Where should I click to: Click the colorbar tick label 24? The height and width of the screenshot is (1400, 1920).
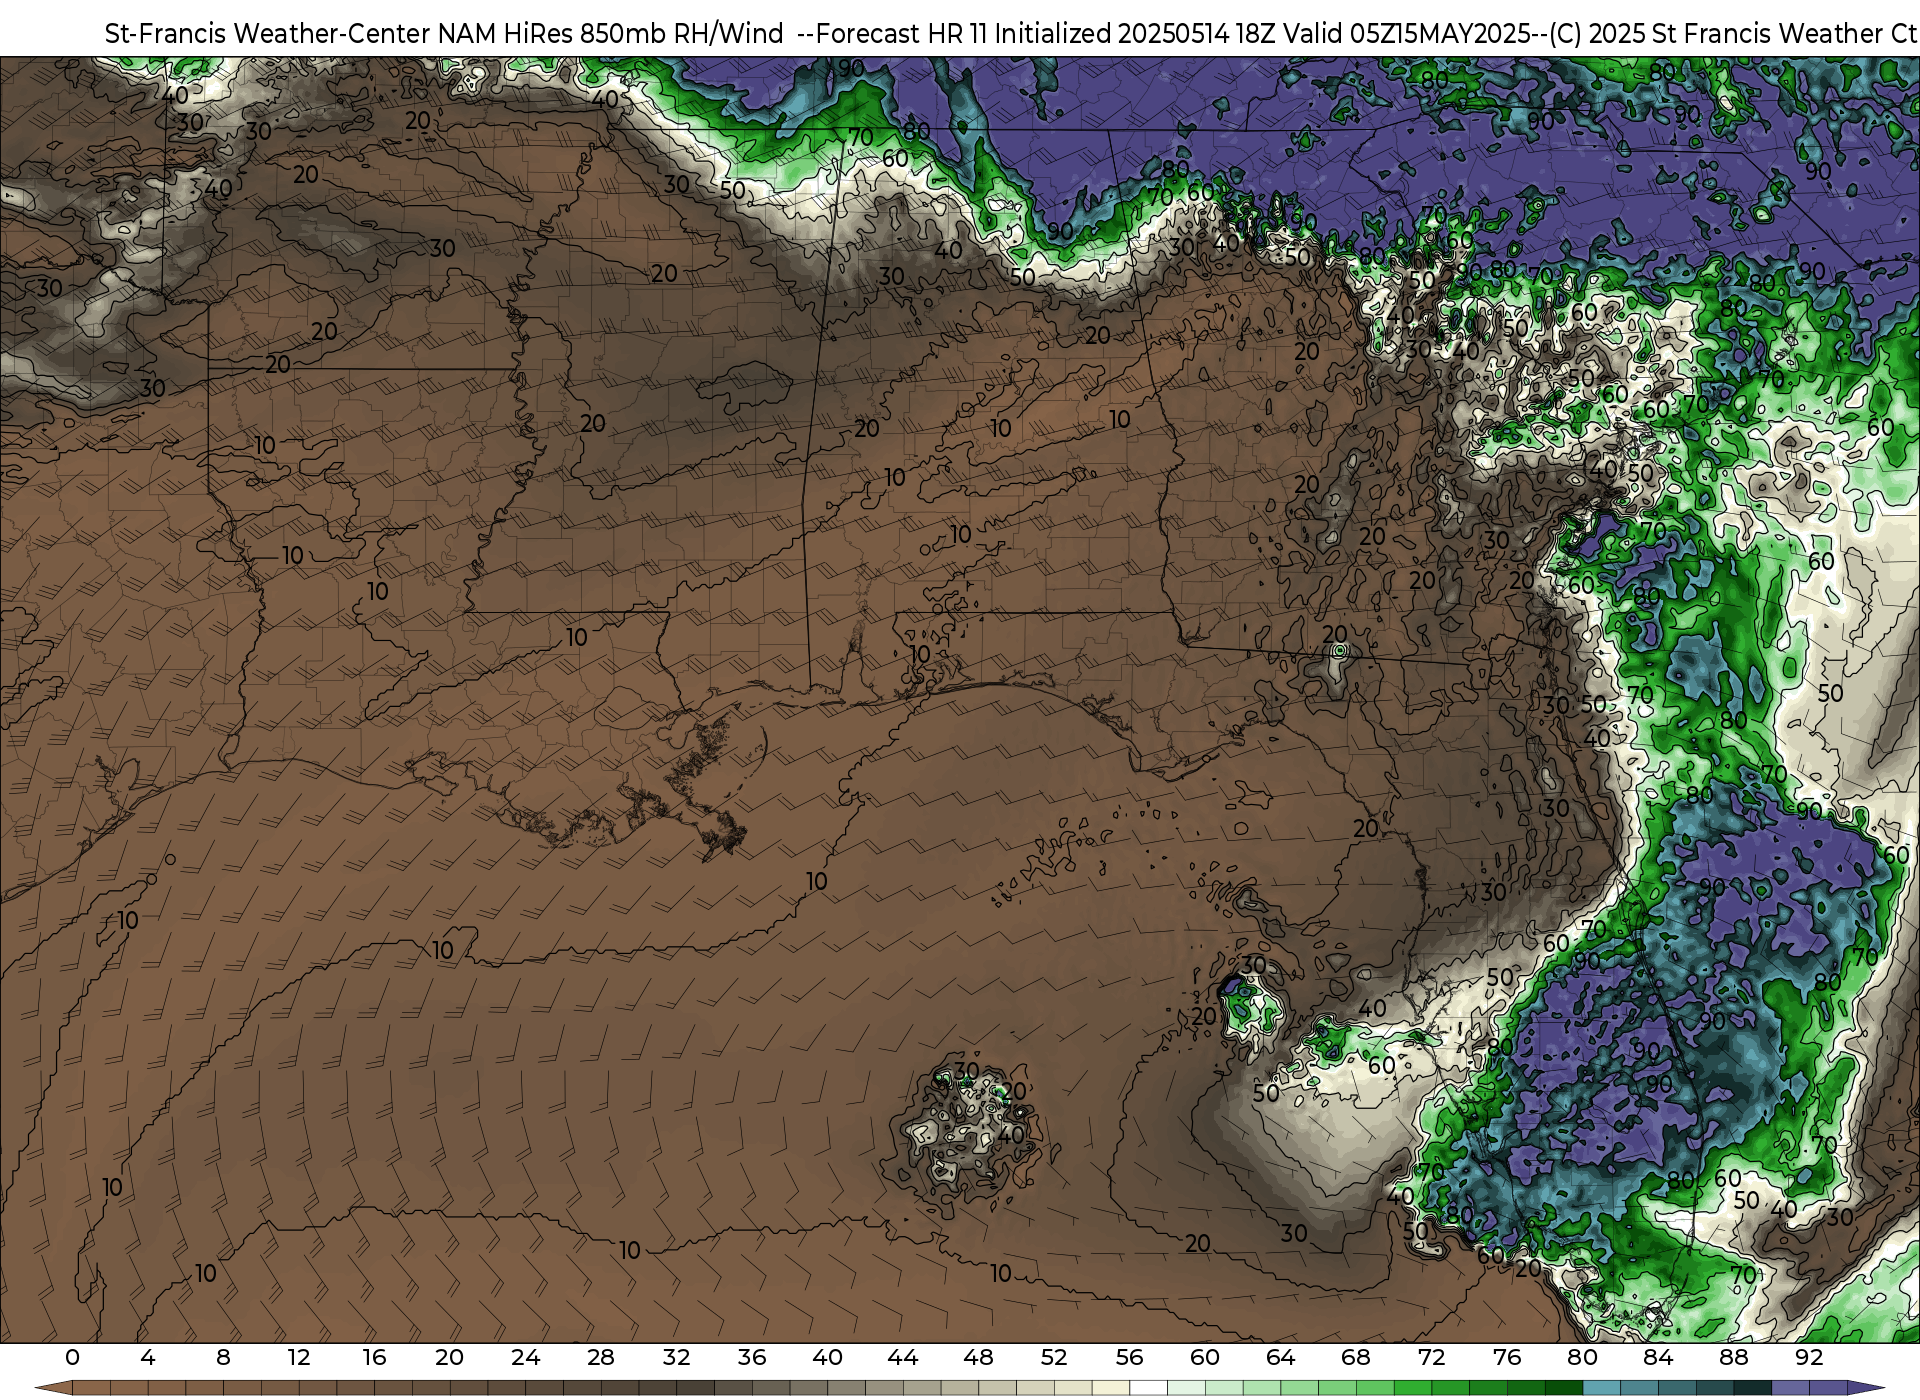pyautogui.click(x=525, y=1357)
